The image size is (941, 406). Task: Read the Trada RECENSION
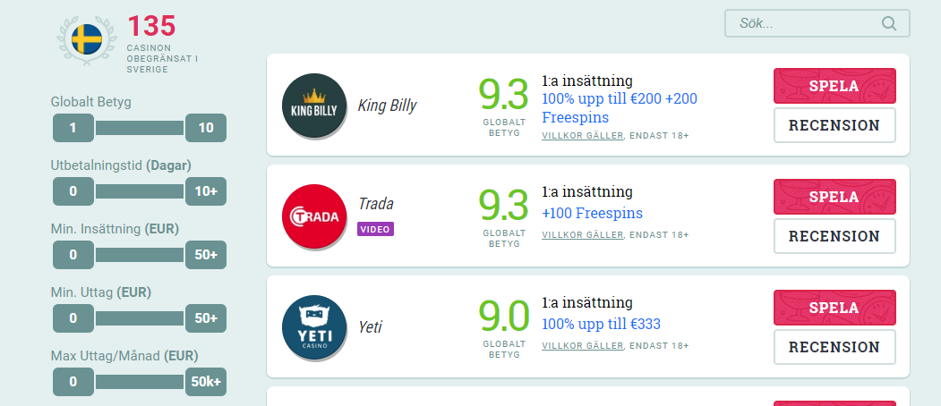coord(834,236)
